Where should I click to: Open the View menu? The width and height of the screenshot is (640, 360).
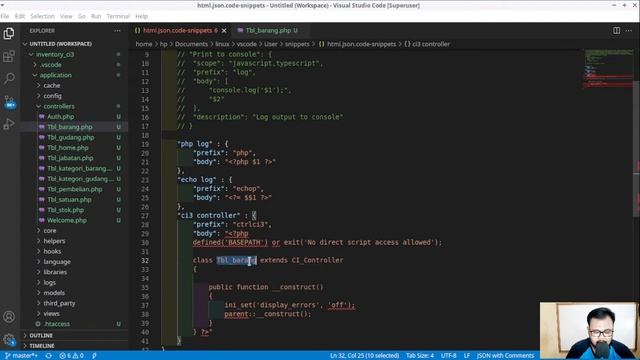[66, 16]
